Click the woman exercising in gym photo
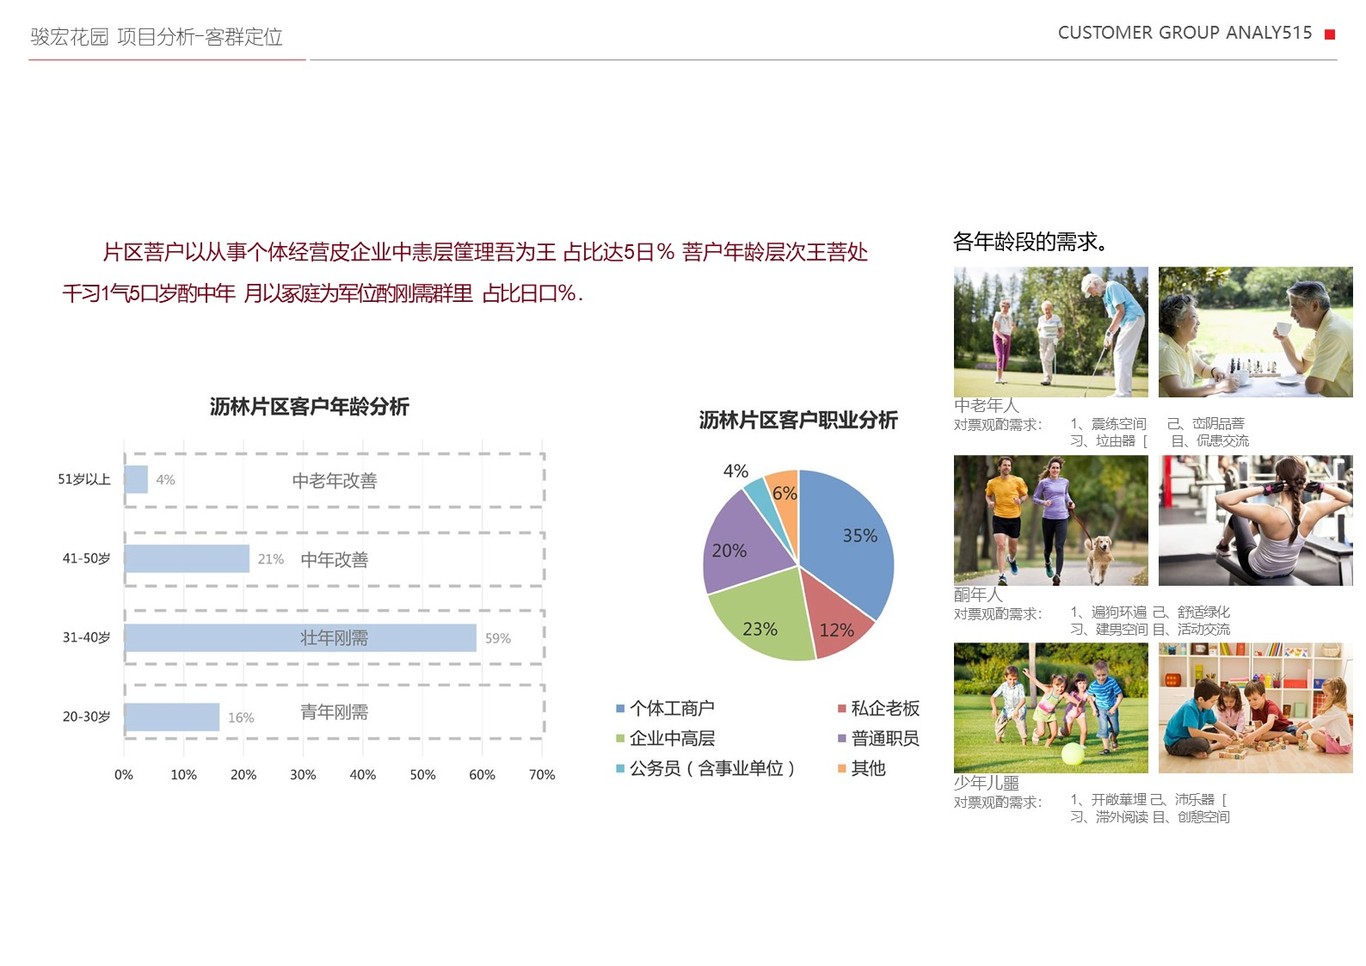Screen dimensions: 1366x966 [x=1256, y=521]
